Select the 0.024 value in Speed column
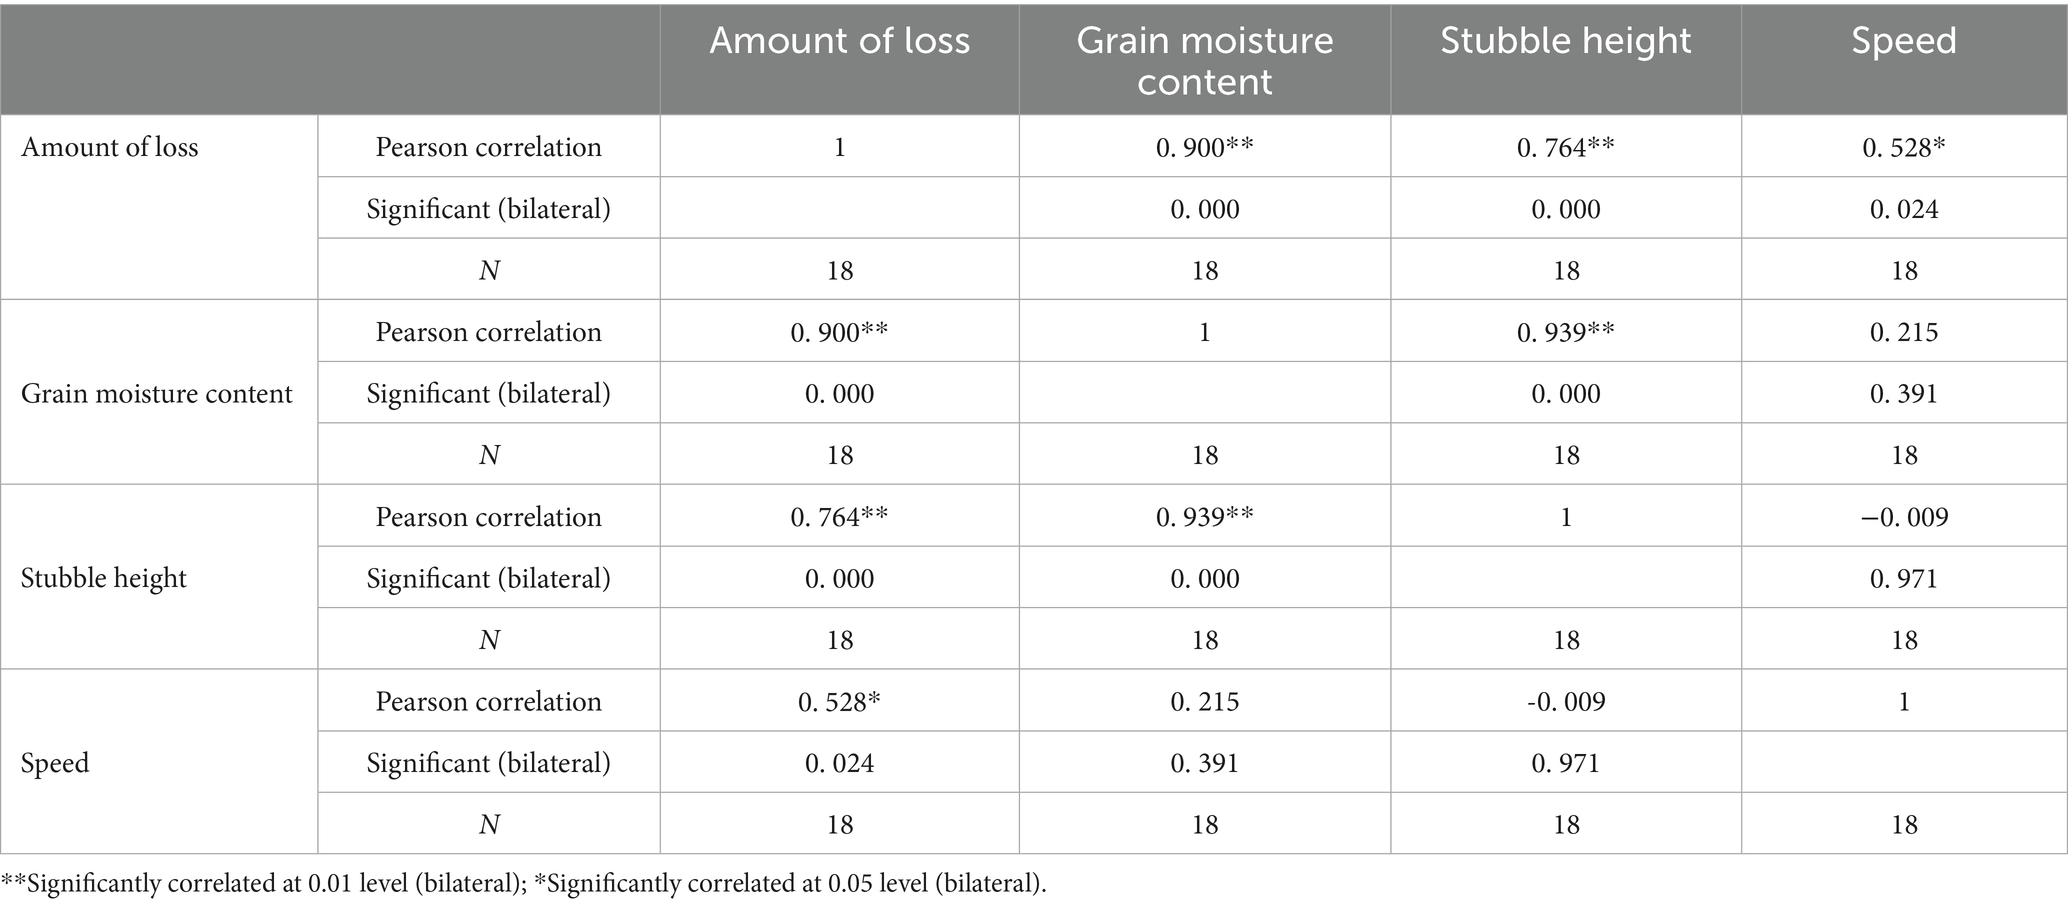This screenshot has width=2068, height=908. (x=1903, y=209)
